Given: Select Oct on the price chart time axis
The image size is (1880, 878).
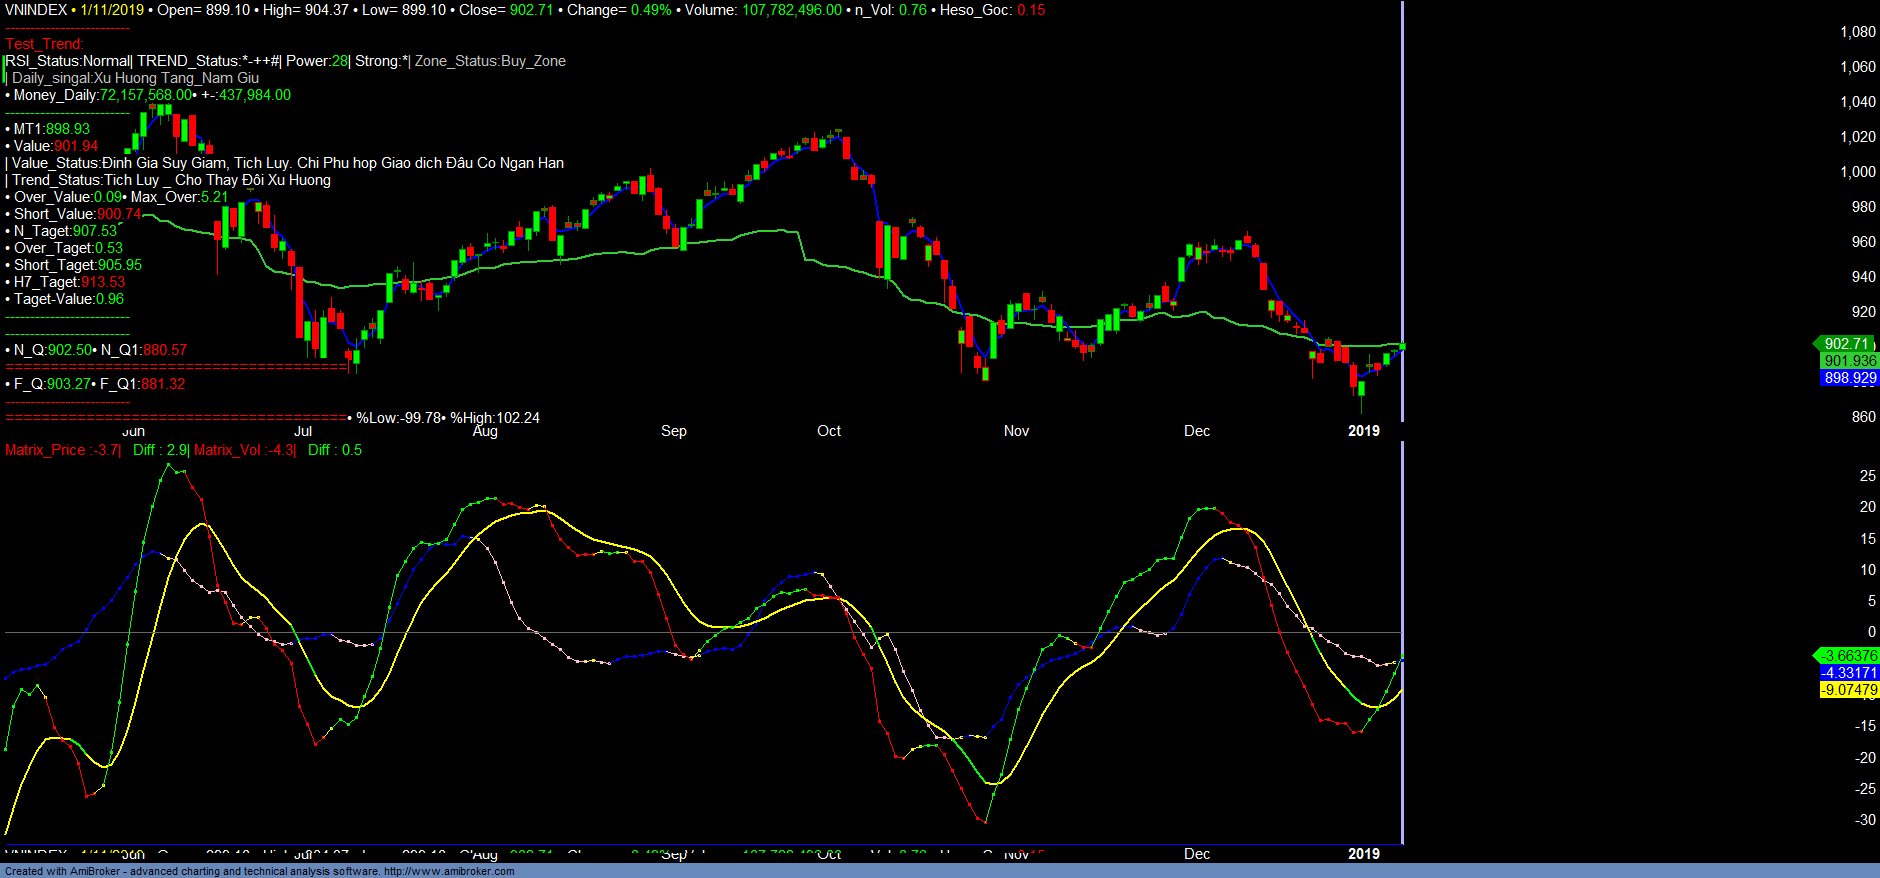Looking at the screenshot, I should tap(829, 431).
